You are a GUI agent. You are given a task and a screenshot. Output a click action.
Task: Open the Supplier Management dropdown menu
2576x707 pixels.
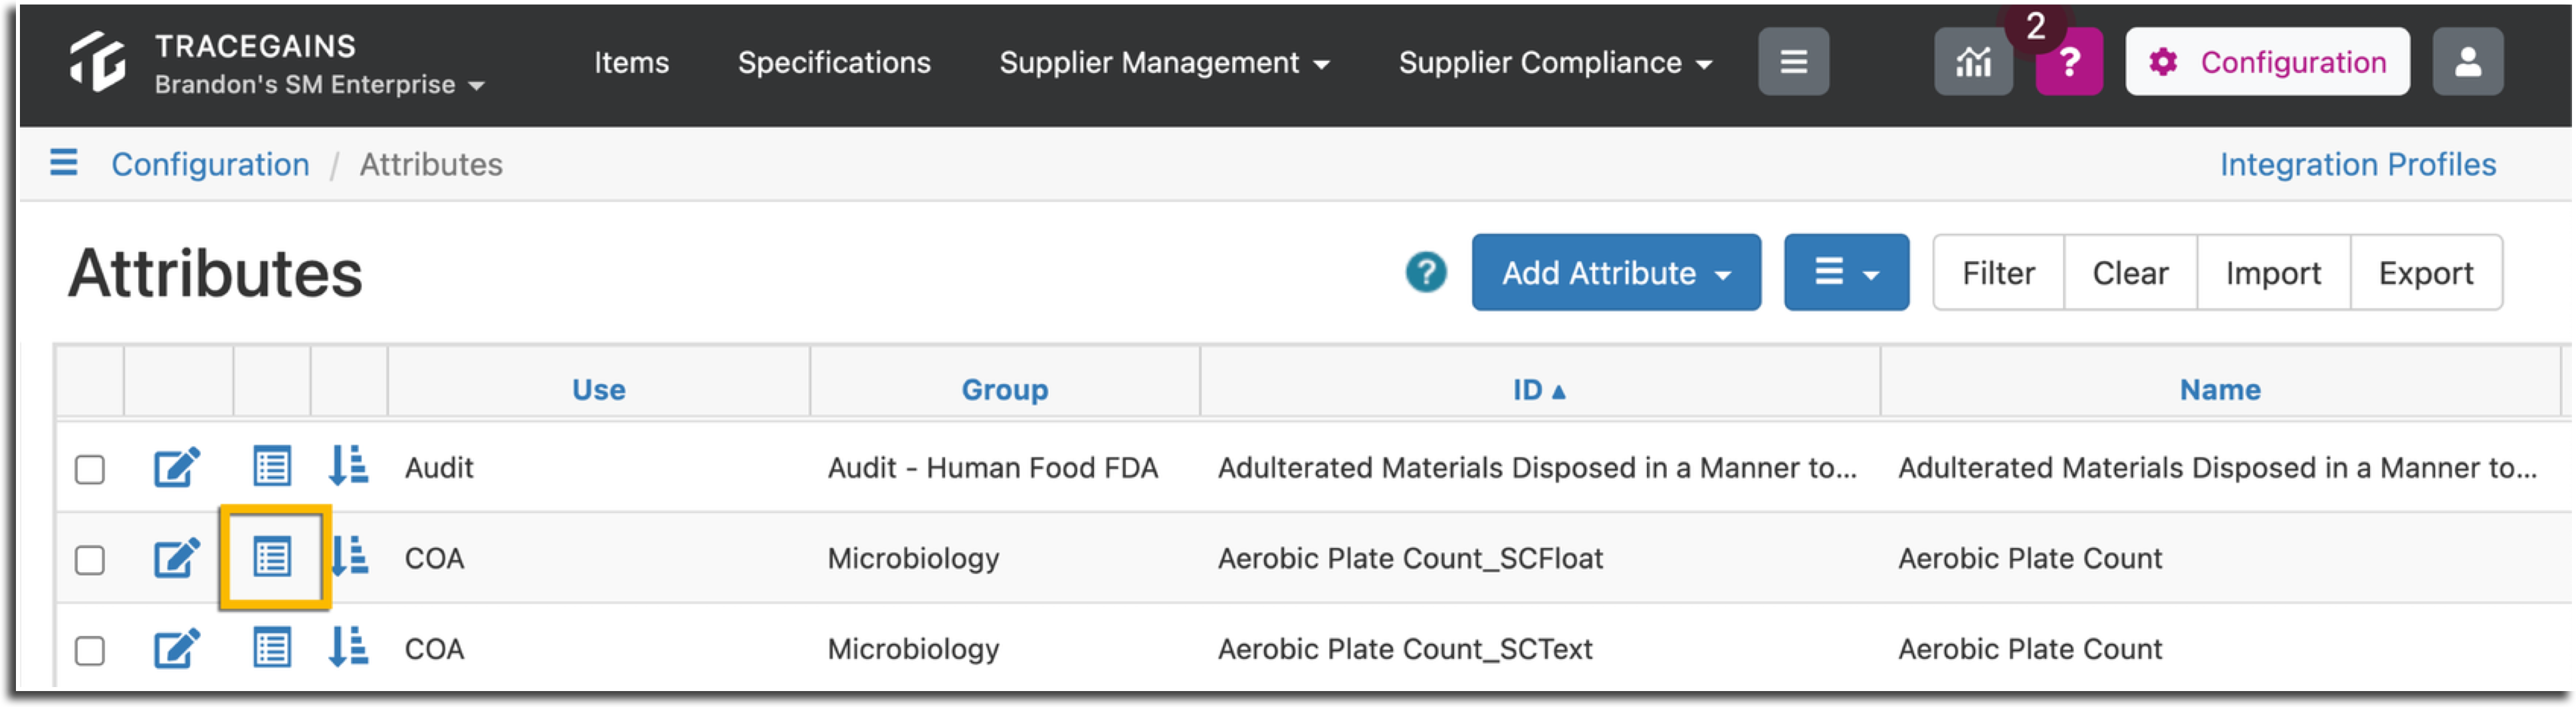tap(1164, 63)
